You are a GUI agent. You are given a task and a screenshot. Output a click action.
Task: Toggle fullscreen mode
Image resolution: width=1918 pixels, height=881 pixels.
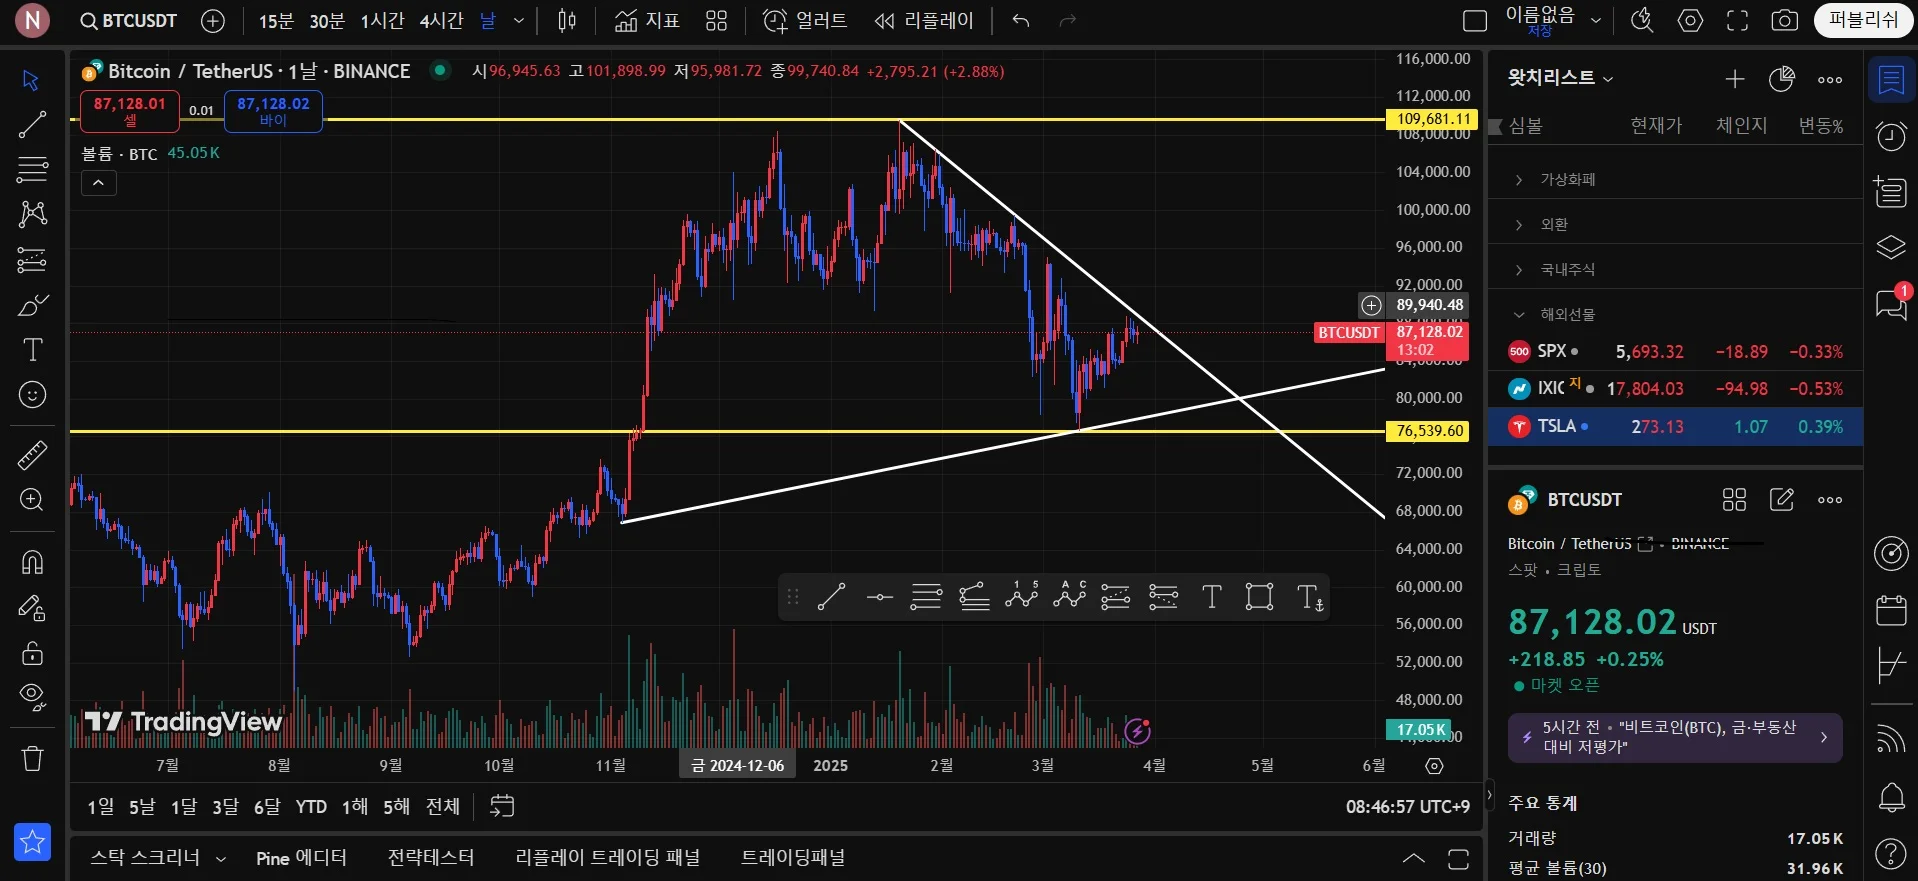1738,21
